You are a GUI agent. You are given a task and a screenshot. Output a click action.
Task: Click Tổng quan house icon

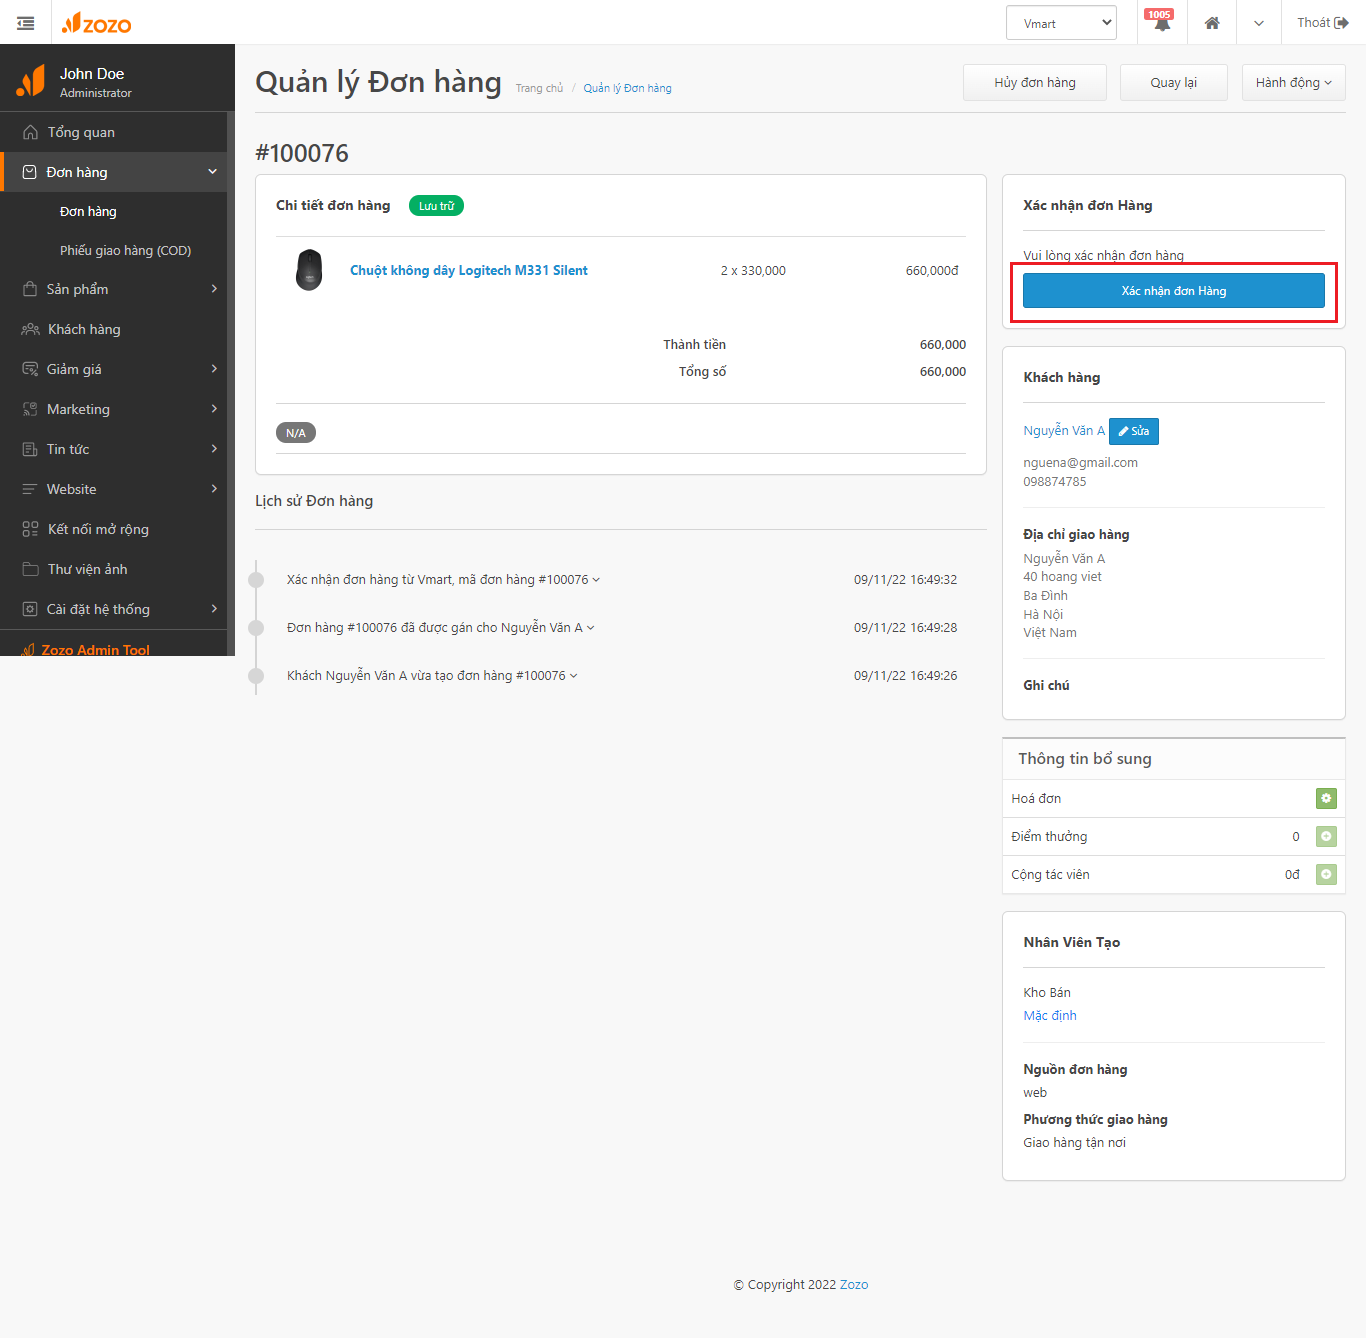click(30, 132)
